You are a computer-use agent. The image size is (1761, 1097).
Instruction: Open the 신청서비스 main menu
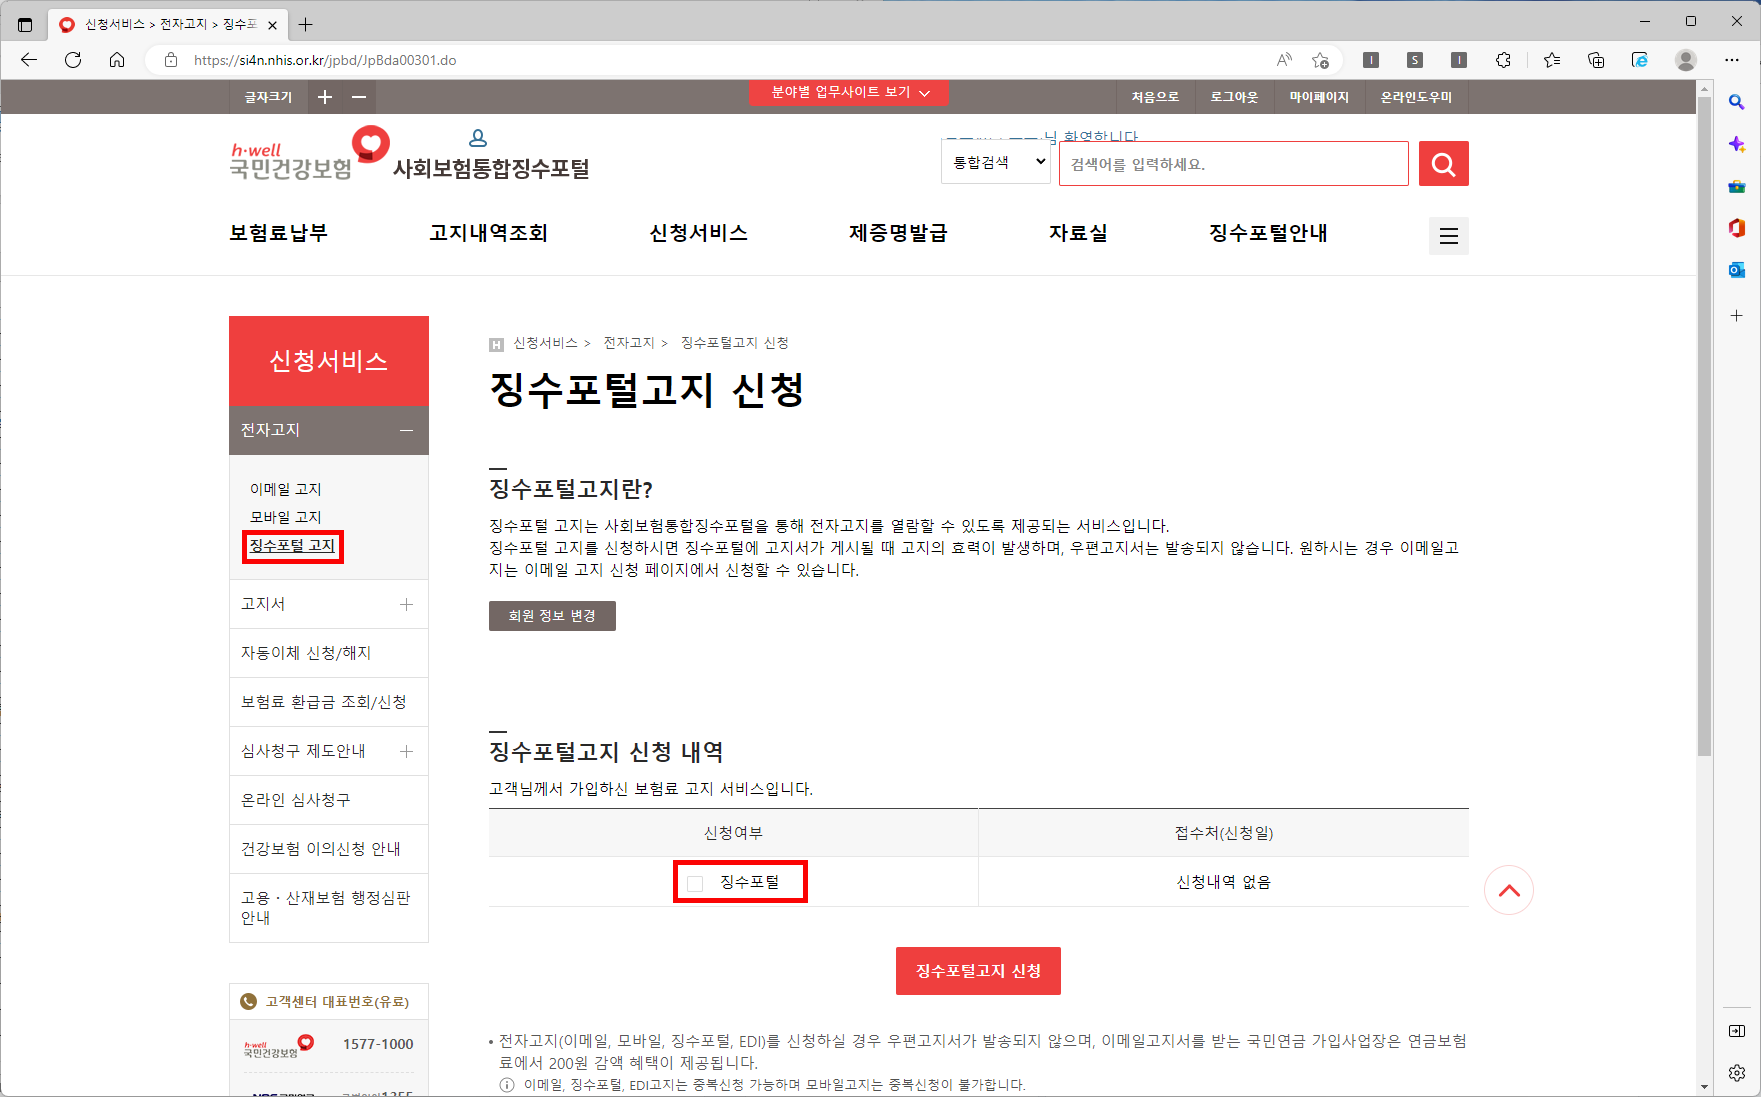(699, 233)
